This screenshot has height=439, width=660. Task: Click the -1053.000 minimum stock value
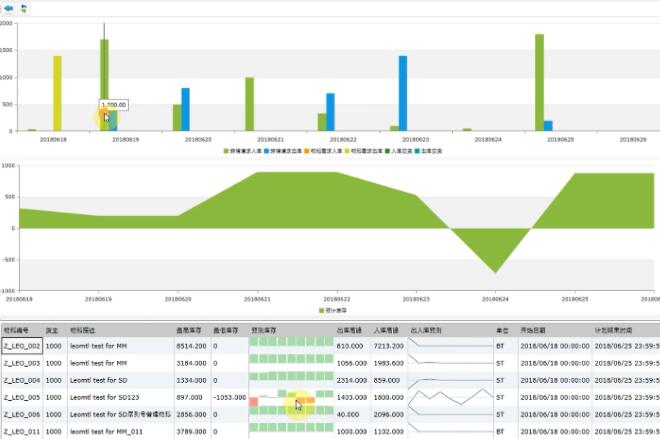click(x=229, y=397)
